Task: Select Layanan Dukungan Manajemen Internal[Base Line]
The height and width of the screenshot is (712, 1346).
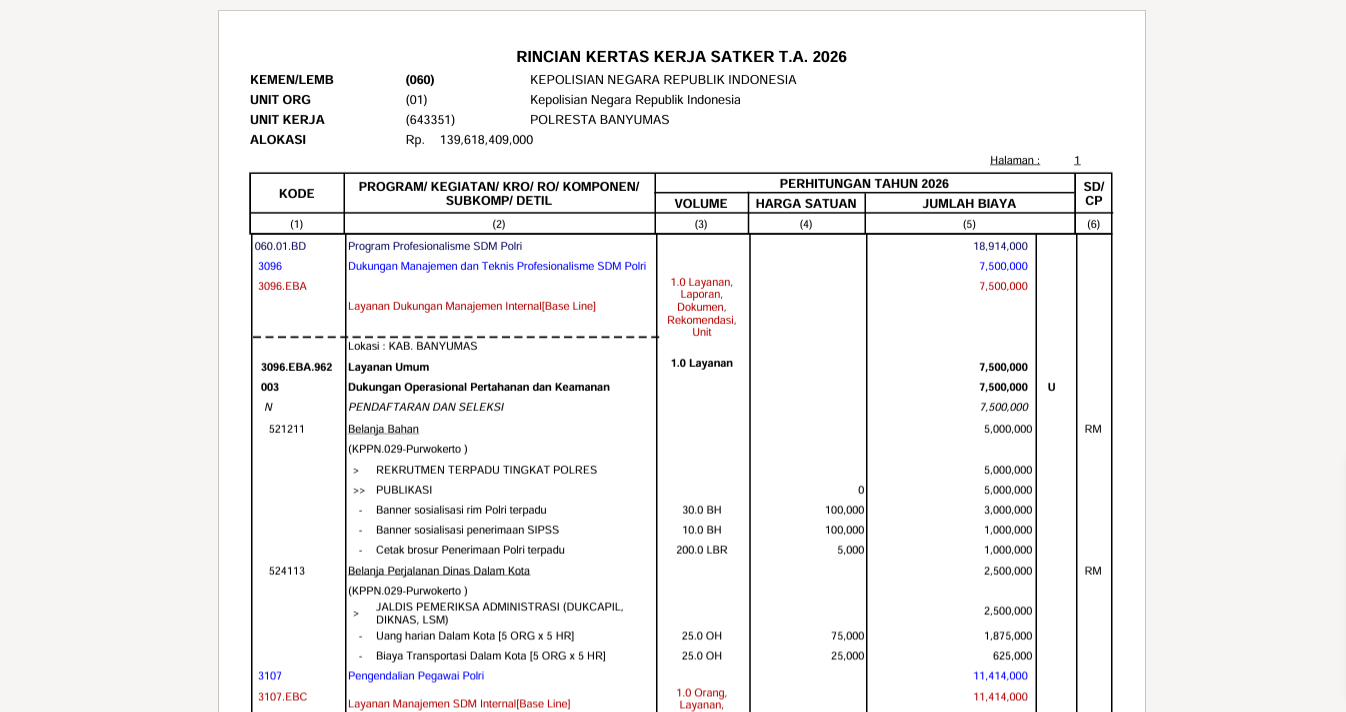Action: point(472,306)
